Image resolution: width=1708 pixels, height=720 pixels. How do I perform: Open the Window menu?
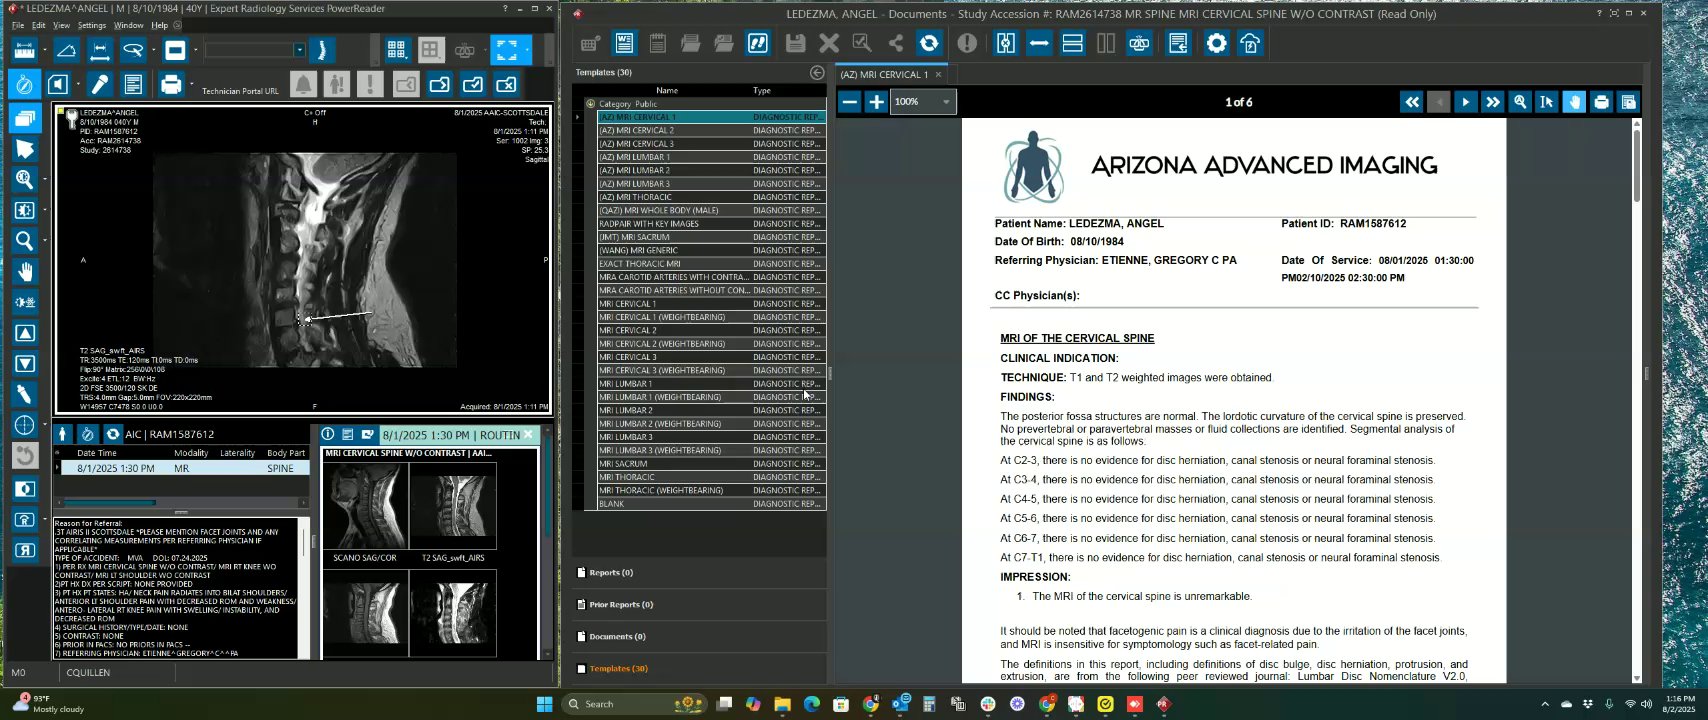pos(128,25)
